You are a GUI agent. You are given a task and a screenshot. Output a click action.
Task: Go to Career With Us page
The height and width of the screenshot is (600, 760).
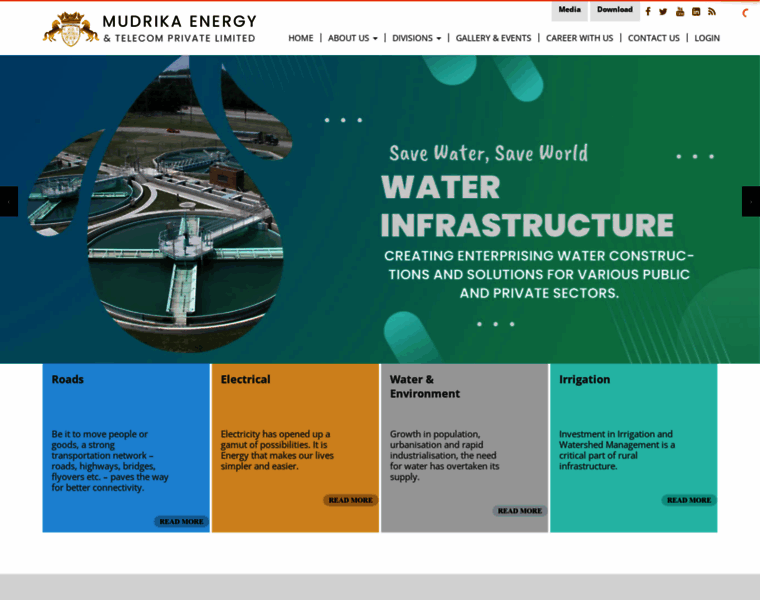click(x=579, y=38)
